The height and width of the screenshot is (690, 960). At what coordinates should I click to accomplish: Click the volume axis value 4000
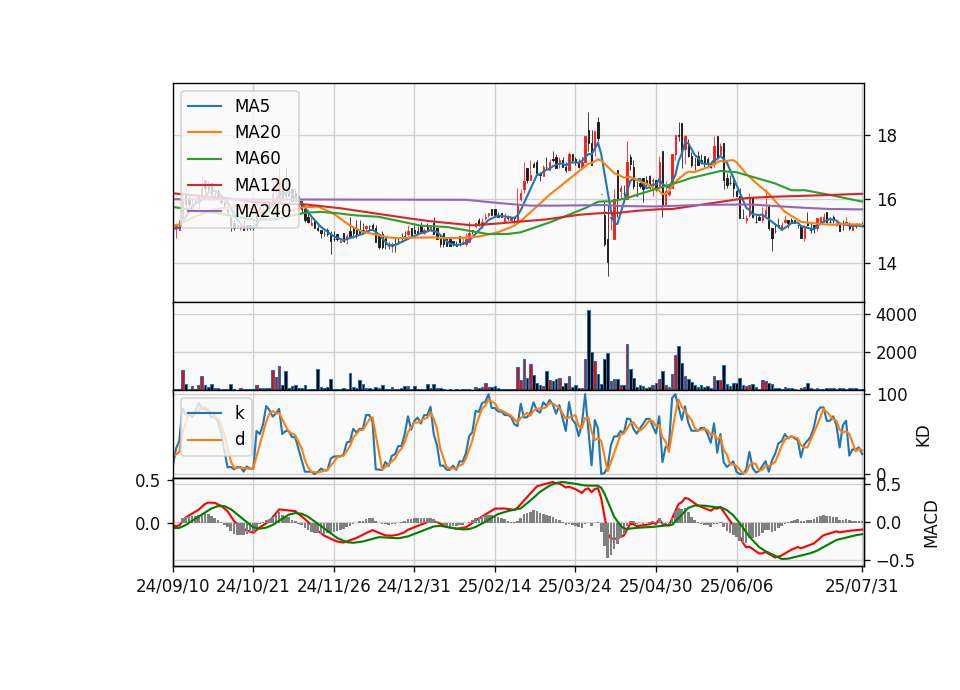point(896,315)
